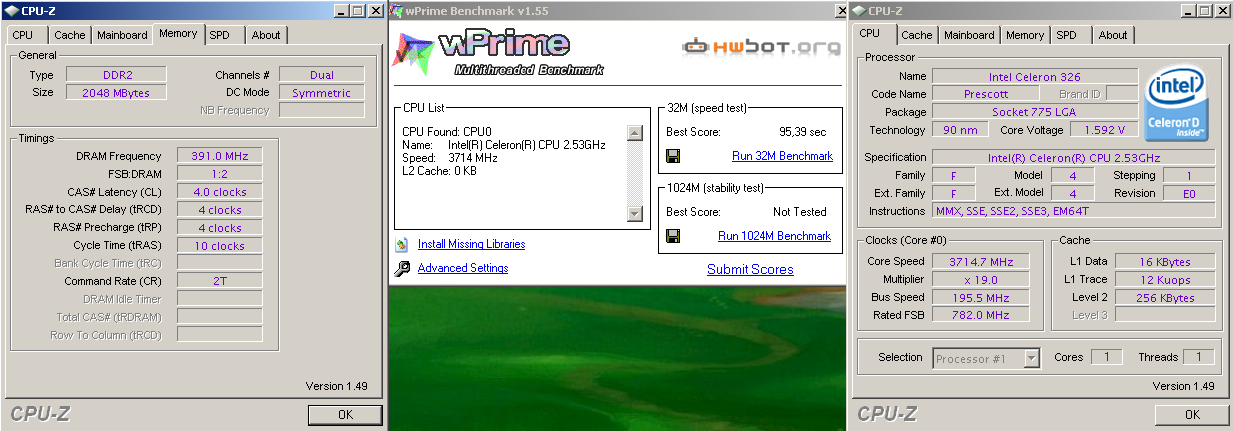Click Core Speed value 3714.7 MHz
The height and width of the screenshot is (431, 1233).
(981, 262)
